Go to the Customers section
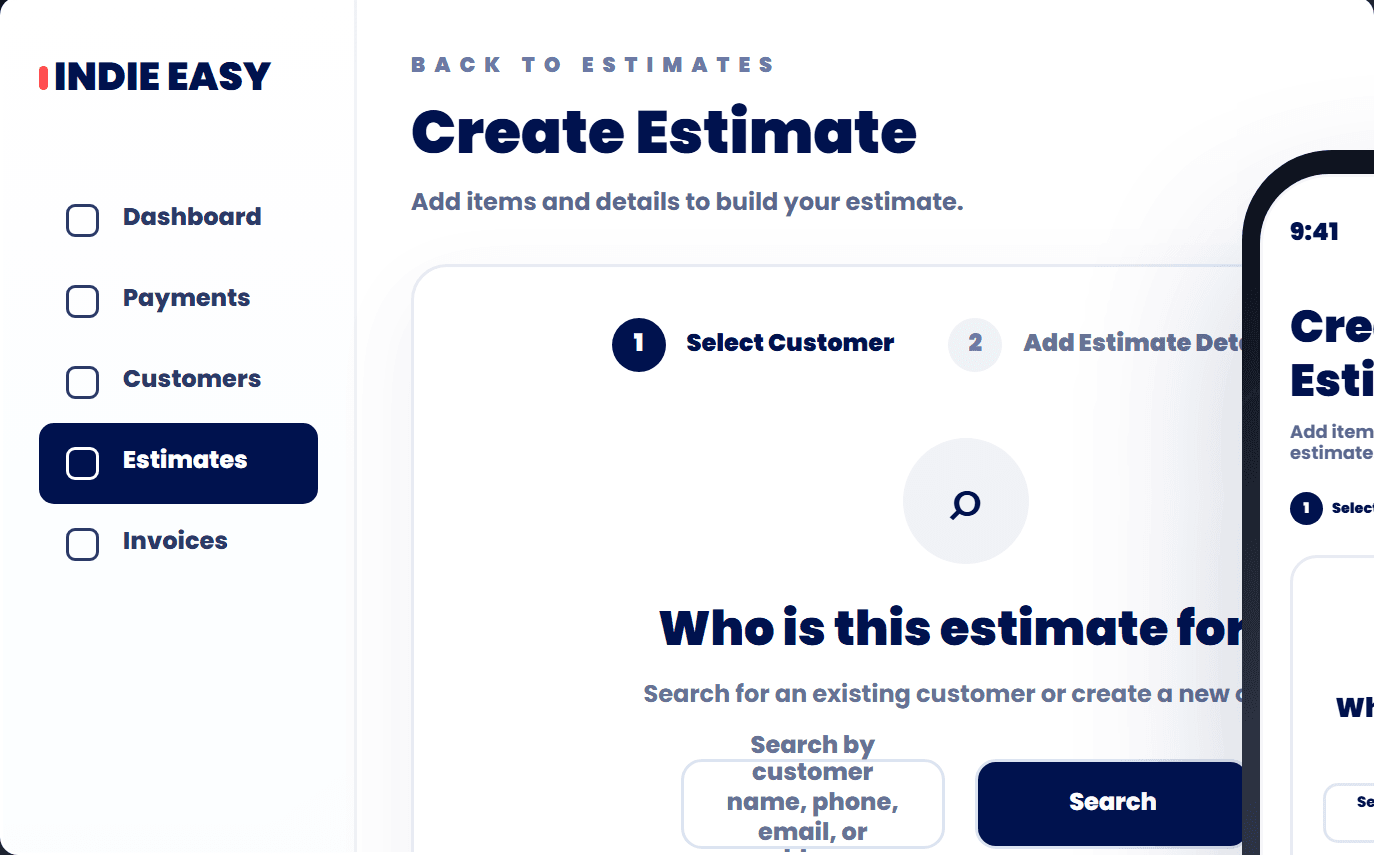Screen dimensions: 1374x855 click(178, 382)
